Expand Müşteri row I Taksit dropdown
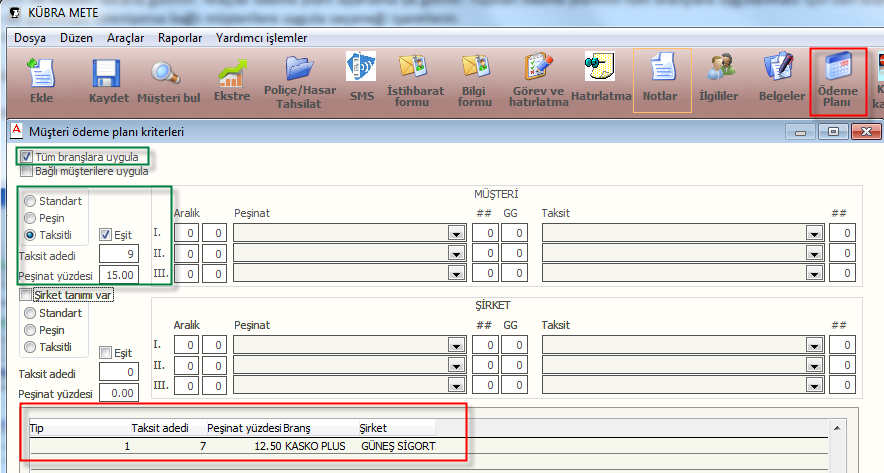 [813, 233]
